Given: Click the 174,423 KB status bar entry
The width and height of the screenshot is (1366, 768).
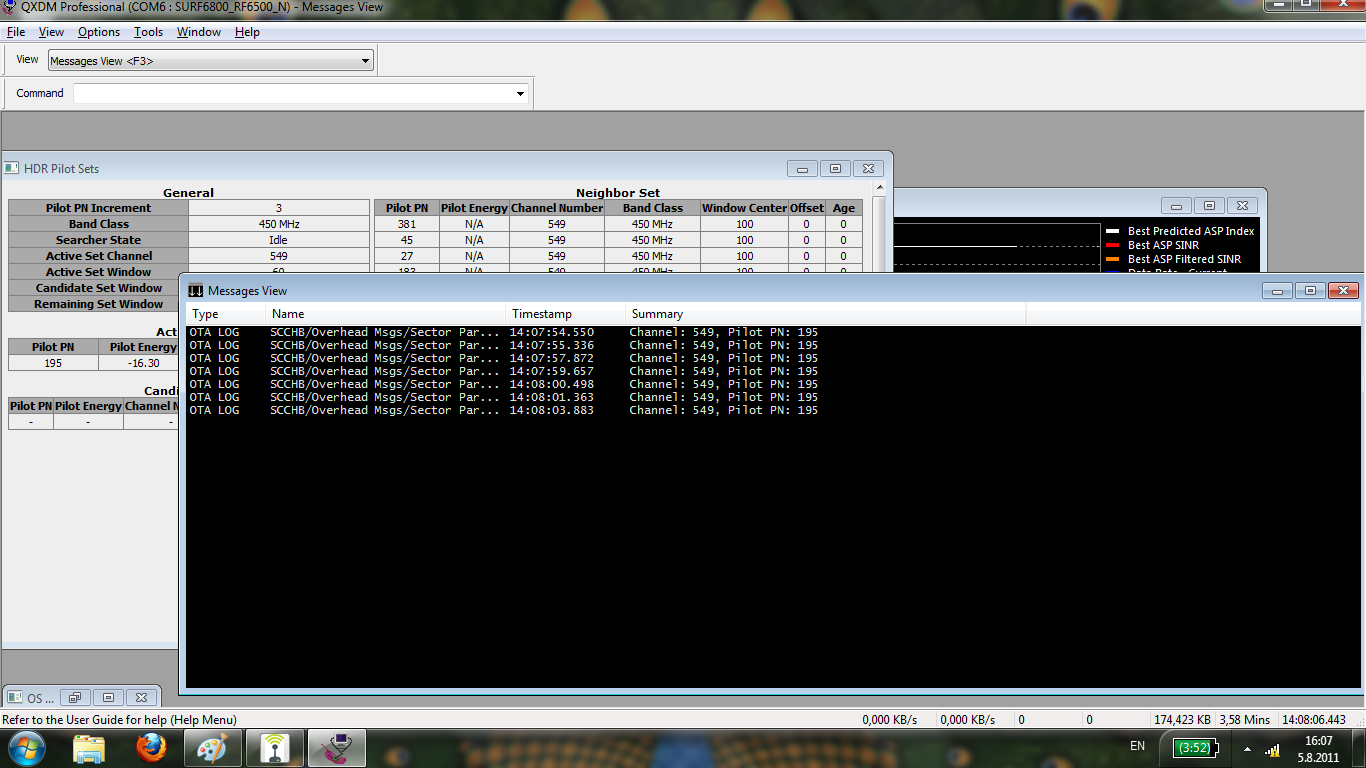Looking at the screenshot, I should pyautogui.click(x=1182, y=720).
